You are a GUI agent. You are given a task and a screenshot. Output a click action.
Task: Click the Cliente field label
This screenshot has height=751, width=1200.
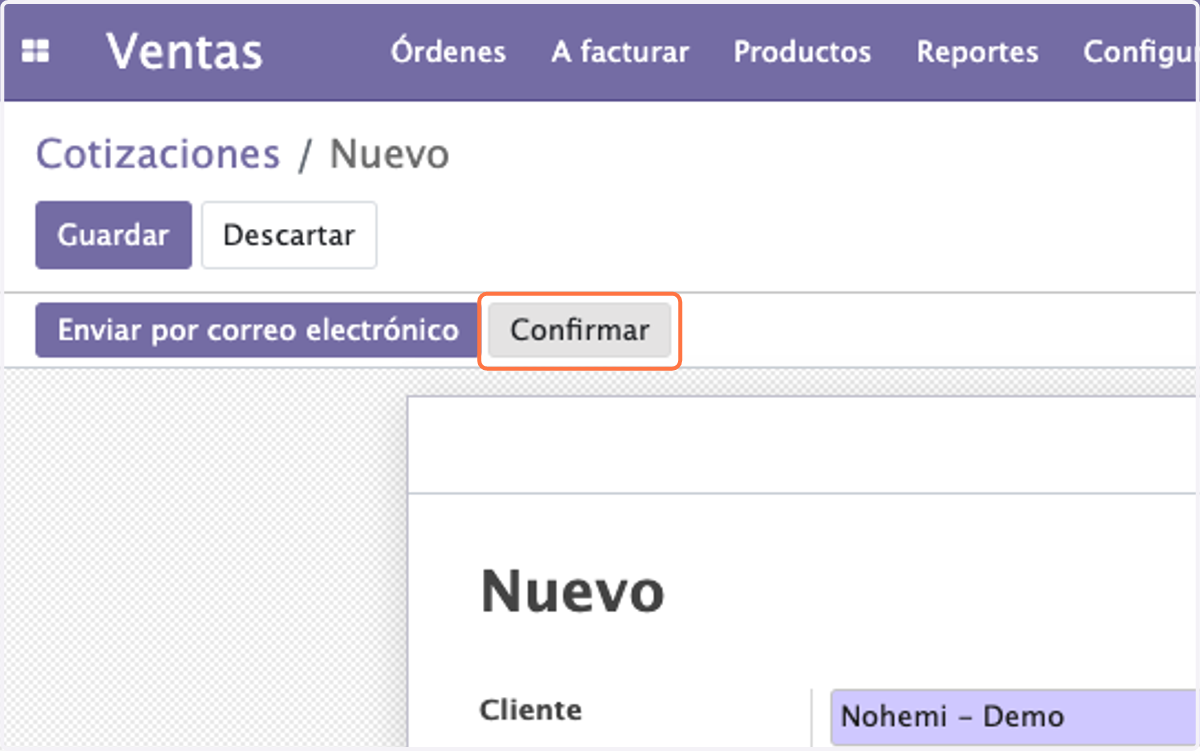pos(531,710)
